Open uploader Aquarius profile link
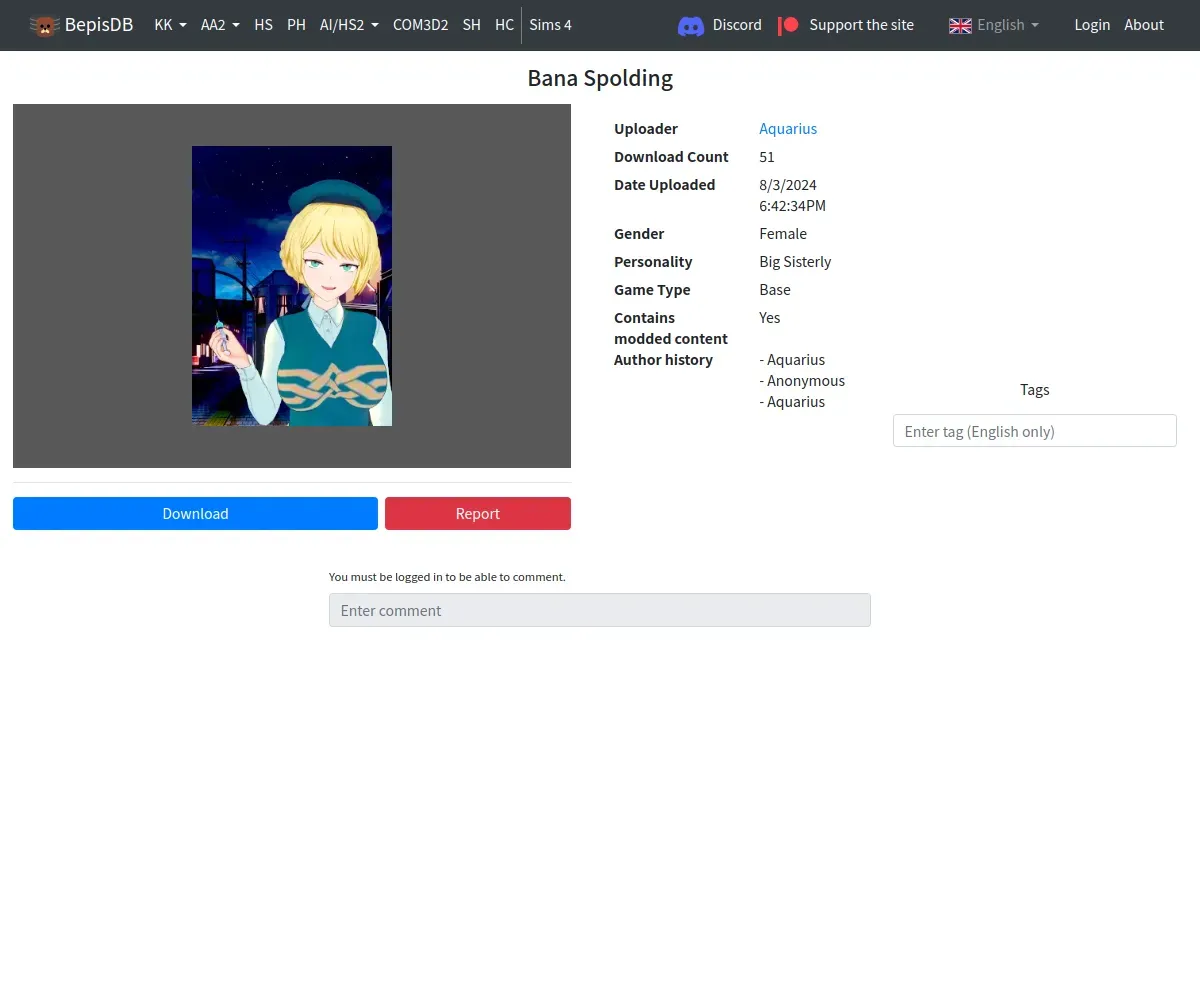This screenshot has height=1000, width=1200. point(788,128)
